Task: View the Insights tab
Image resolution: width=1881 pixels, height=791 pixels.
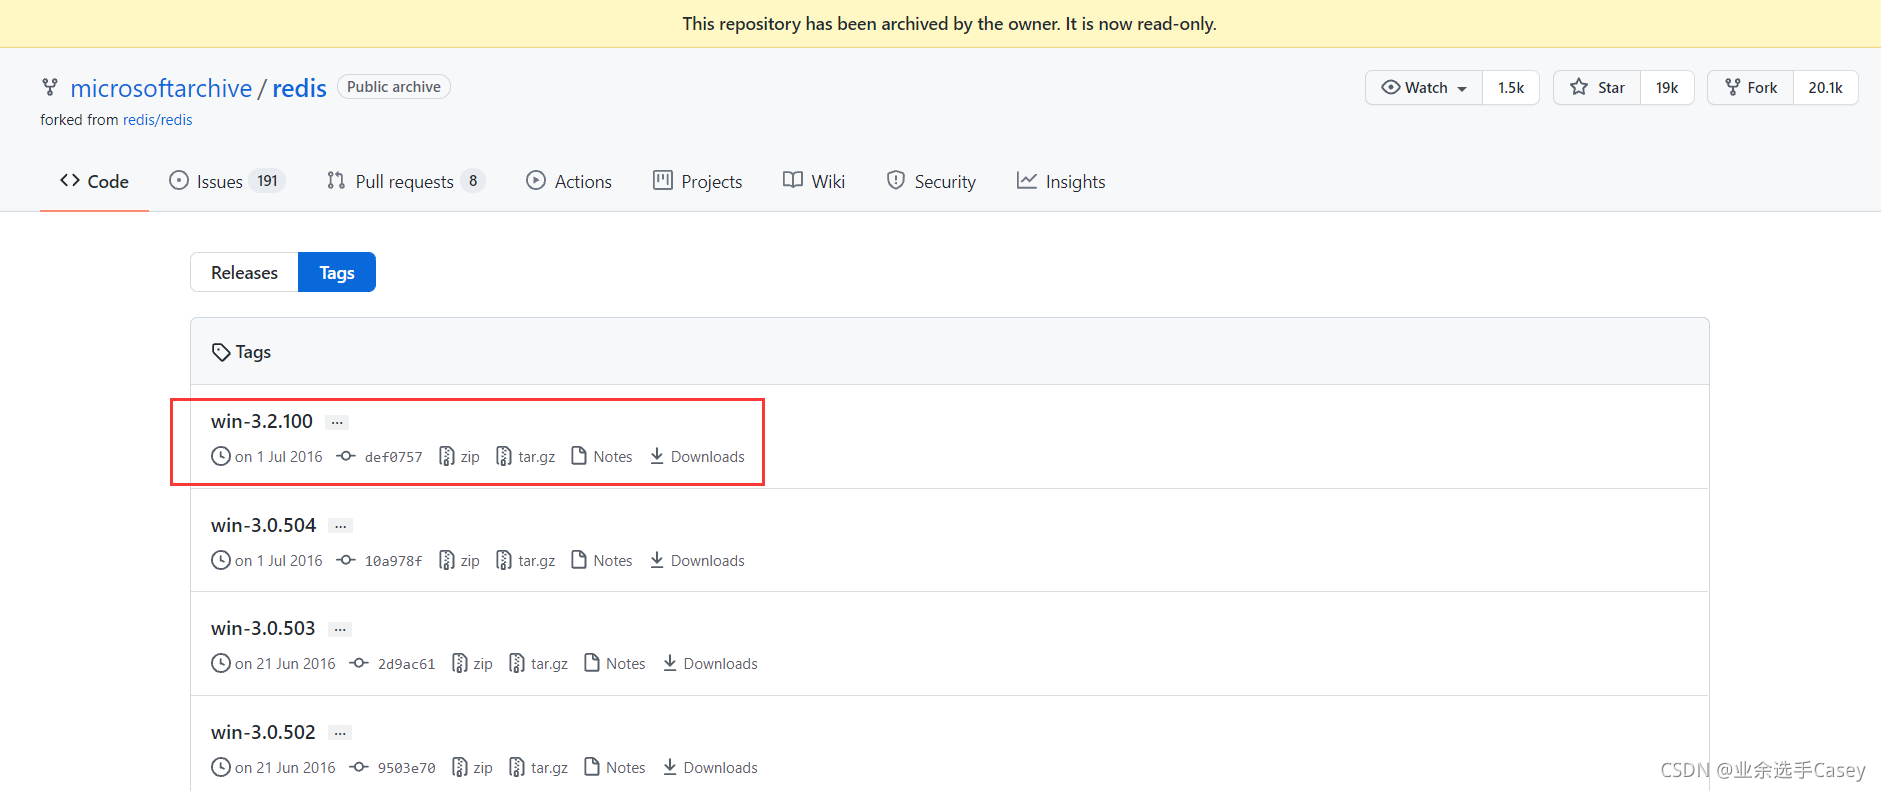Action: click(1061, 181)
